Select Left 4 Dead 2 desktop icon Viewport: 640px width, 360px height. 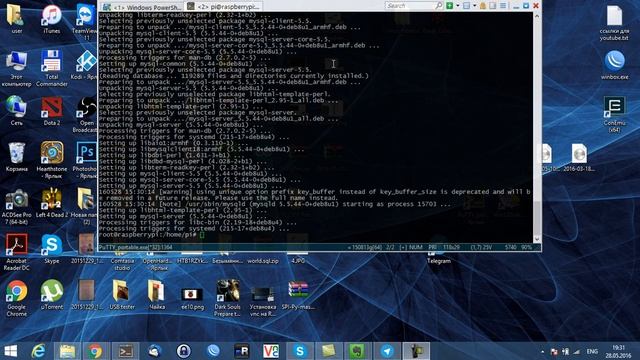click(51, 203)
